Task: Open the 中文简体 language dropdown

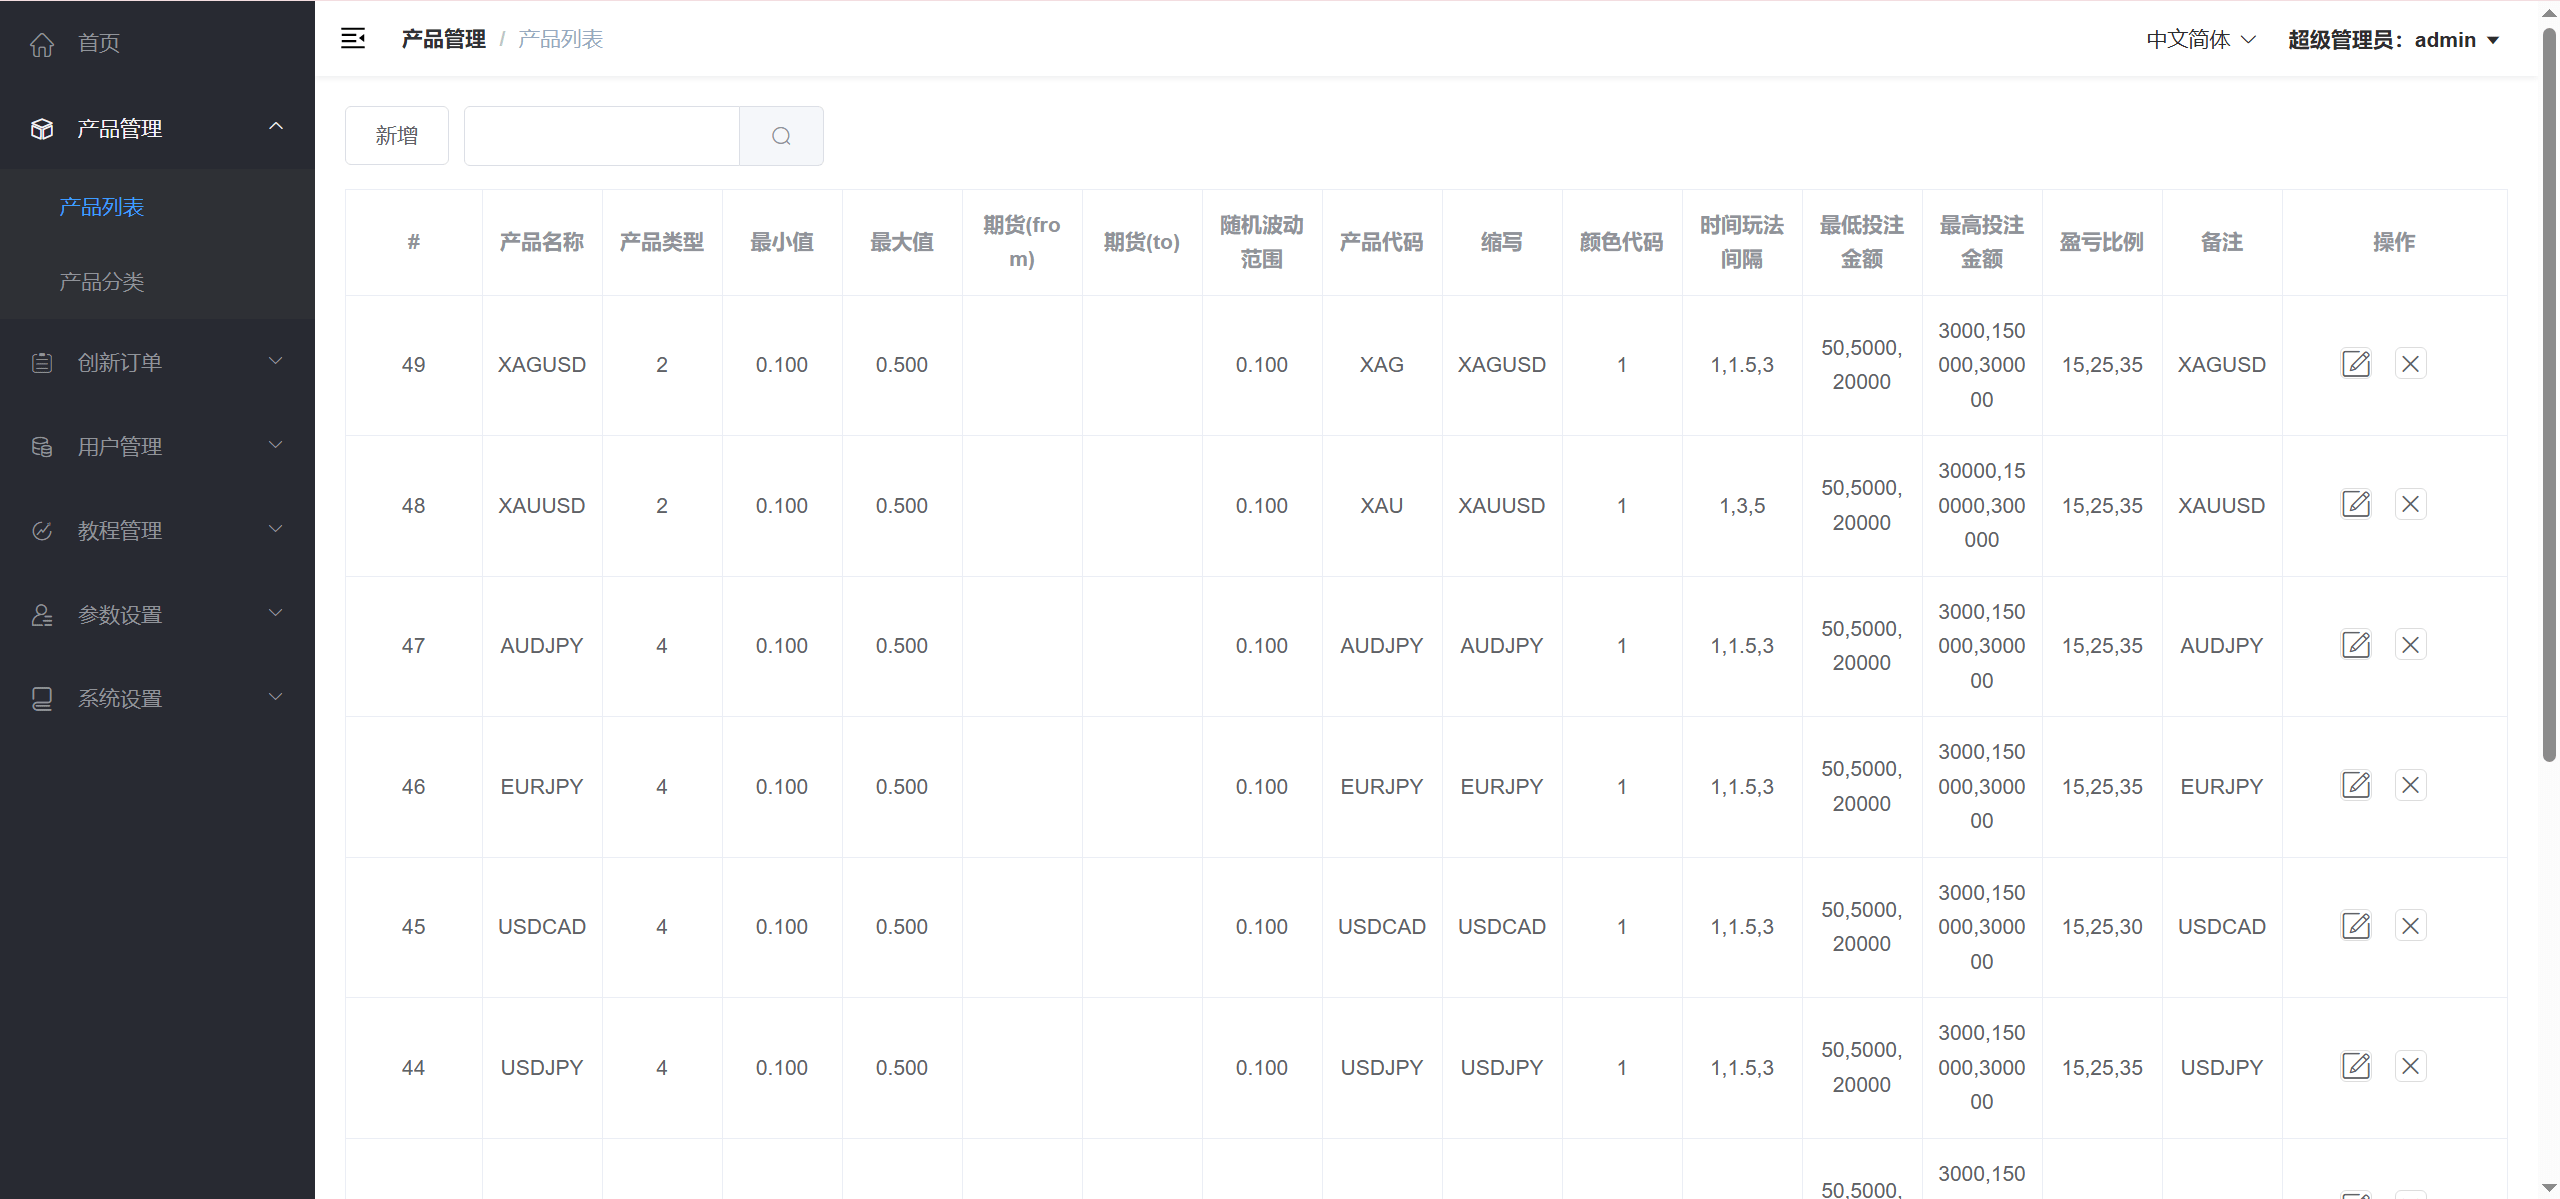Action: pyautogui.click(x=2200, y=40)
